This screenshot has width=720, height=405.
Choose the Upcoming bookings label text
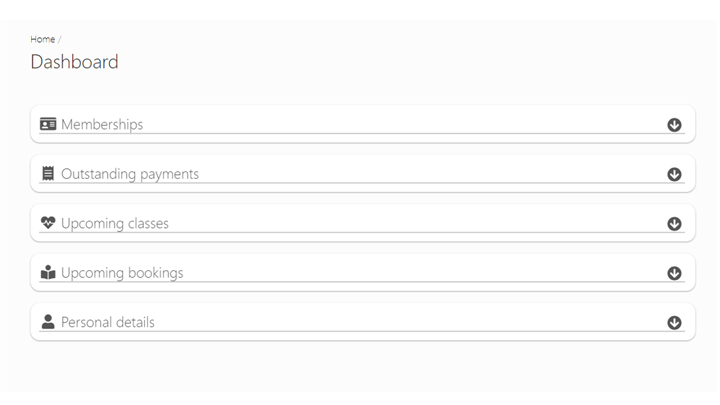[122, 273]
